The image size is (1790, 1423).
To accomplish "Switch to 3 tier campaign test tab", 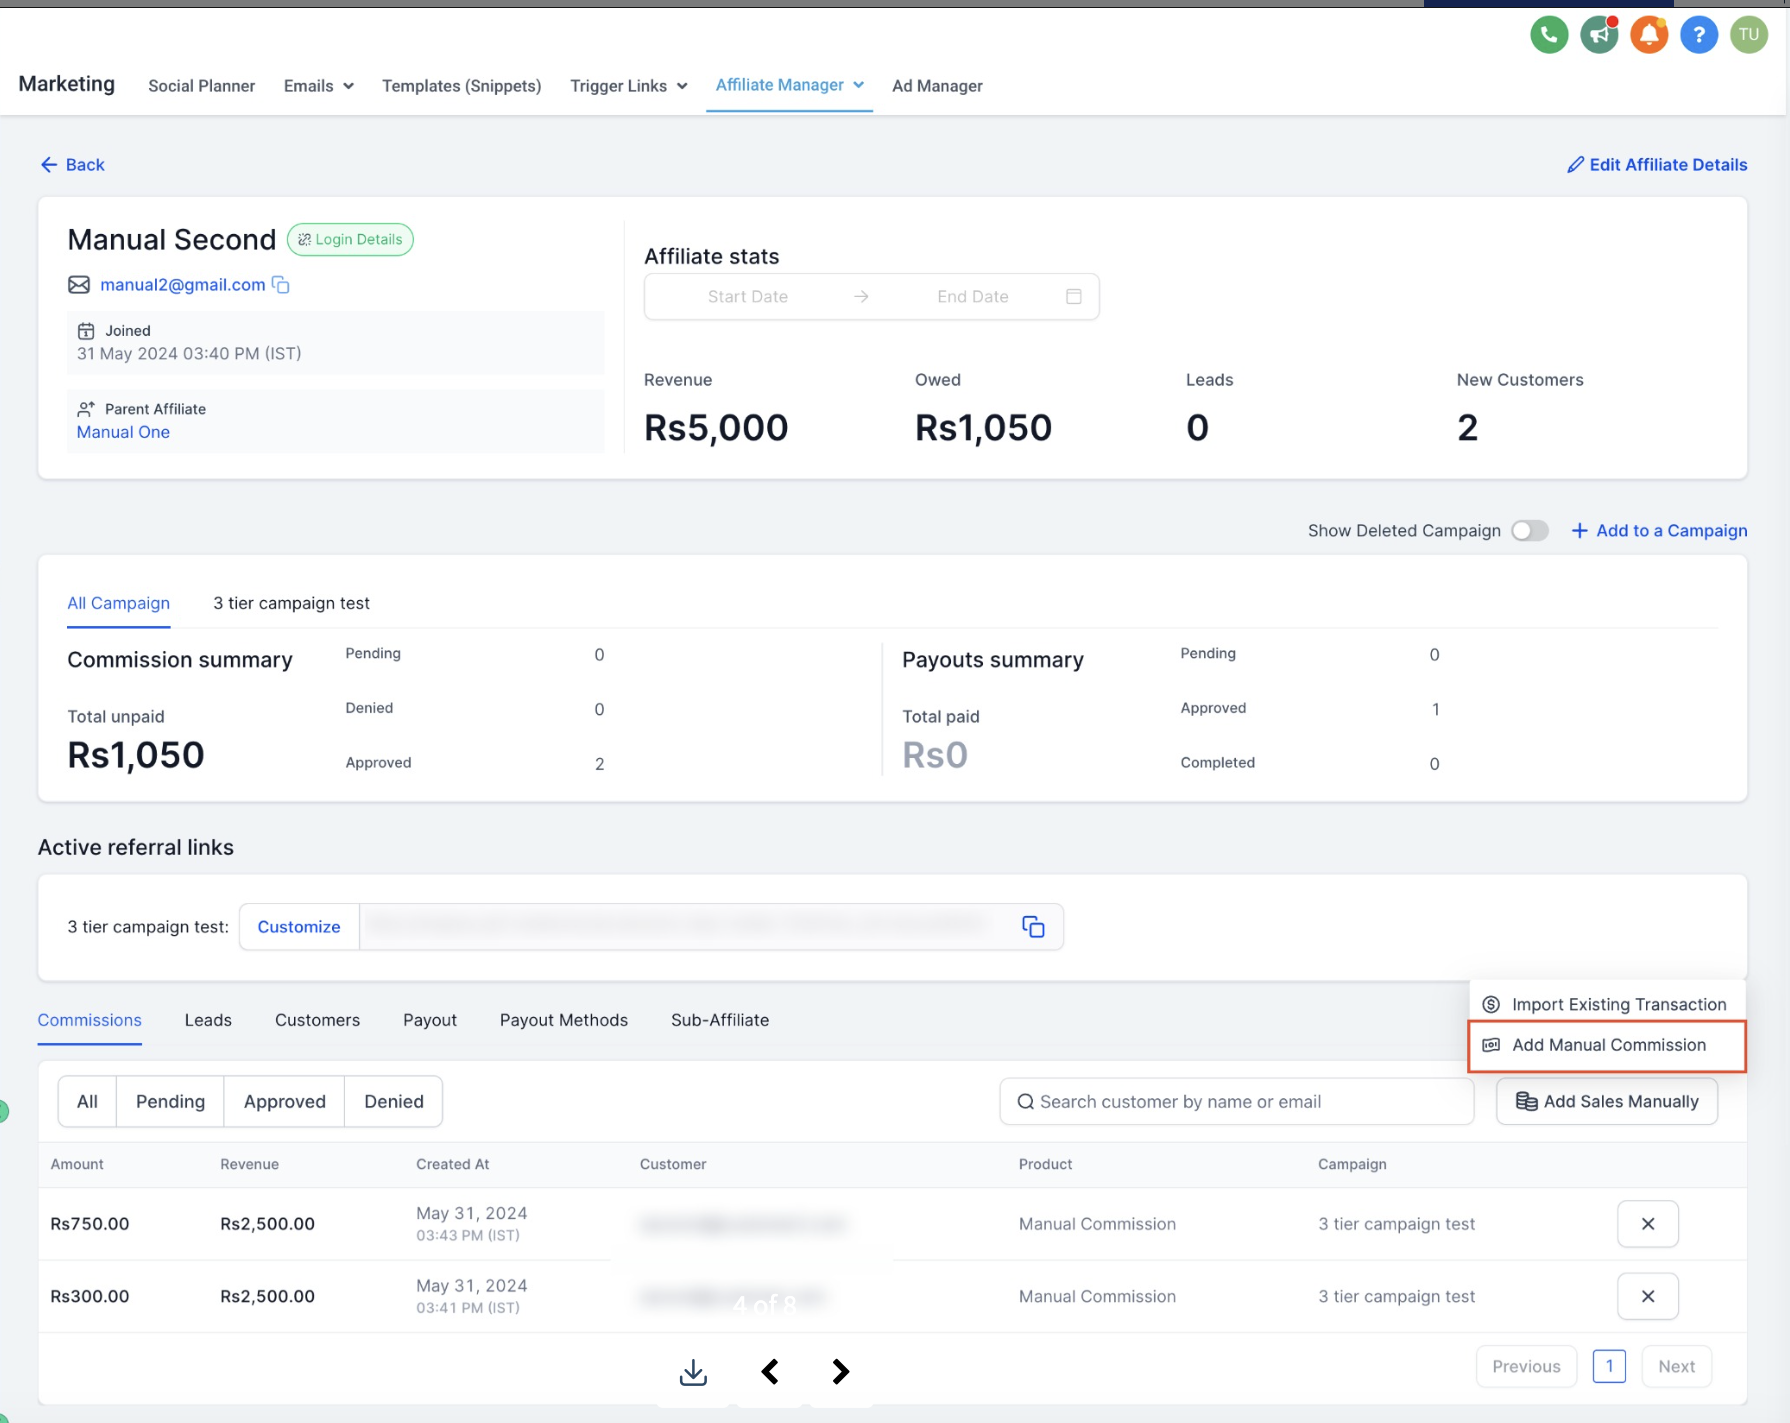I will (x=291, y=603).
